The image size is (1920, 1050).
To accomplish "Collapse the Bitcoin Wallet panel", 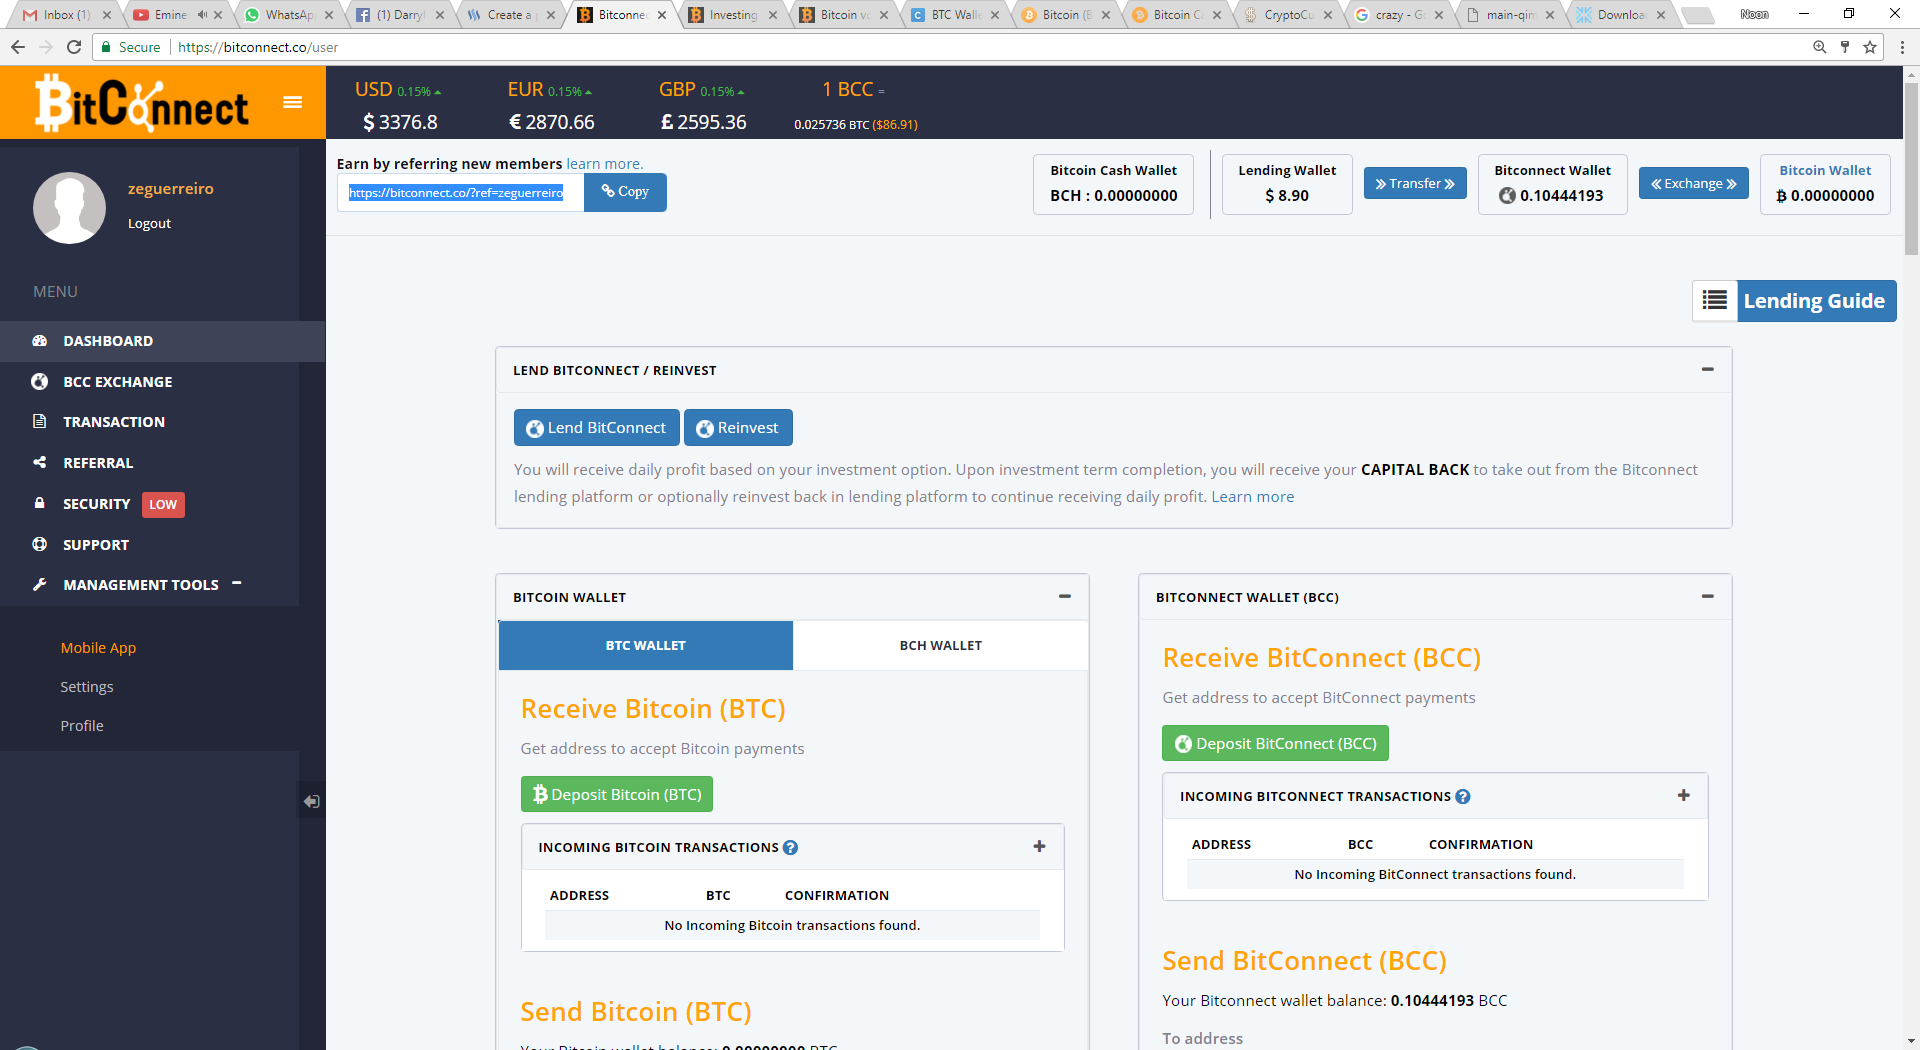I will tap(1065, 597).
